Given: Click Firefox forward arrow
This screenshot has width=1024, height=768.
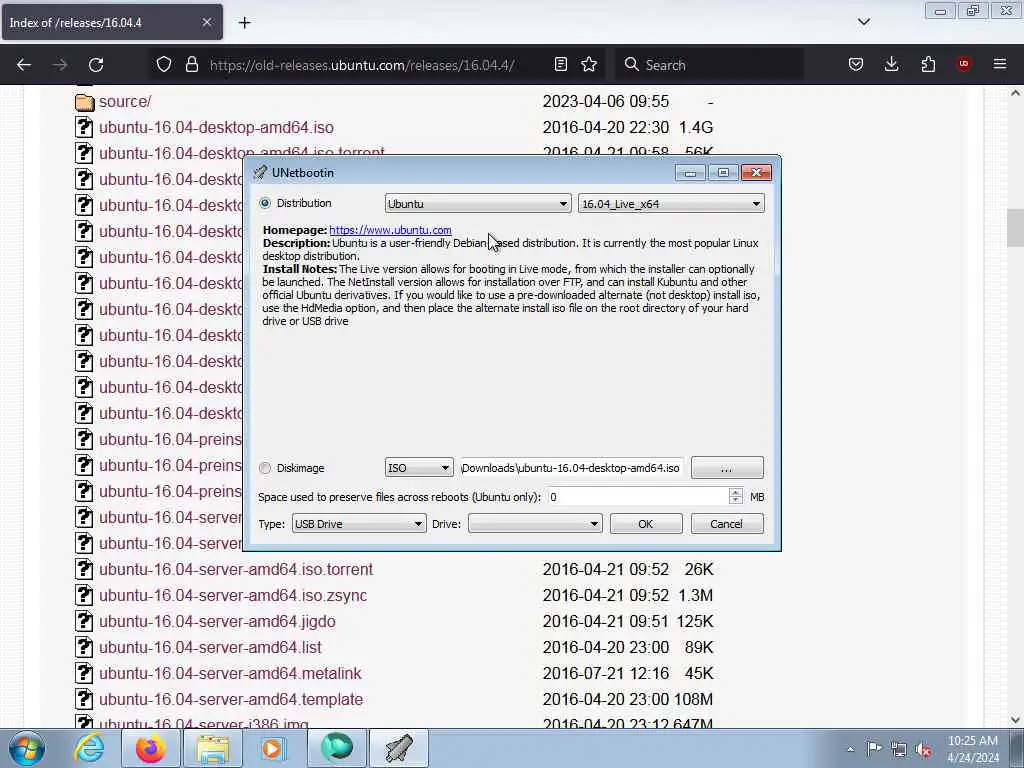Looking at the screenshot, I should 60,65.
